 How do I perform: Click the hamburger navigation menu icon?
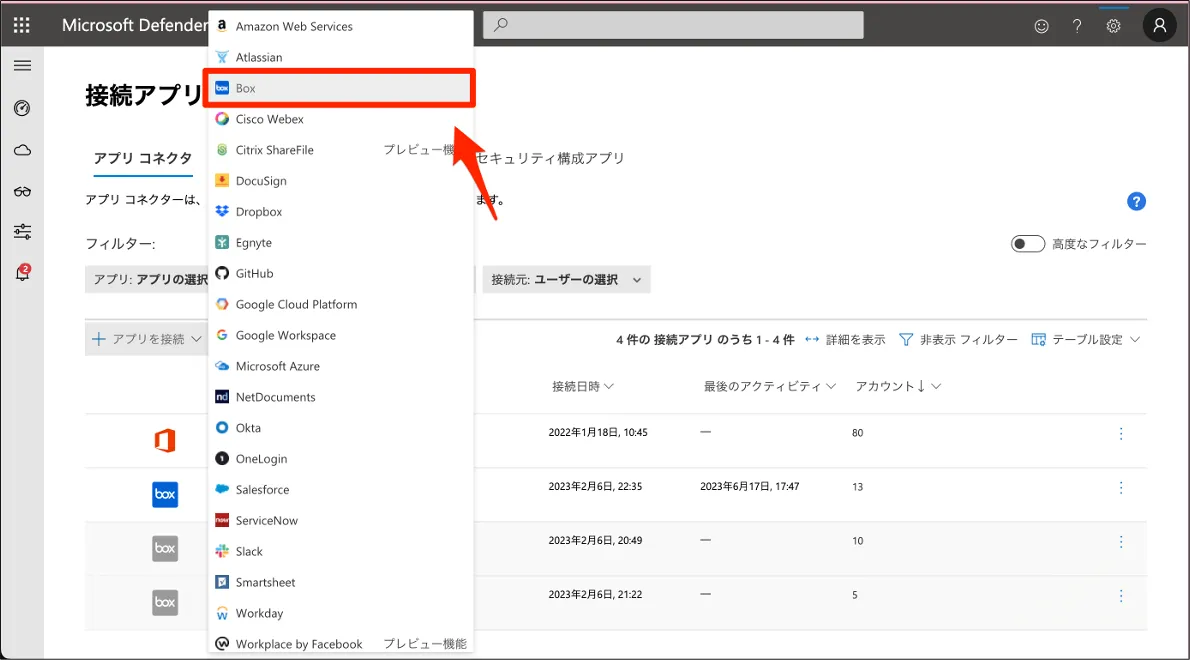coord(22,66)
